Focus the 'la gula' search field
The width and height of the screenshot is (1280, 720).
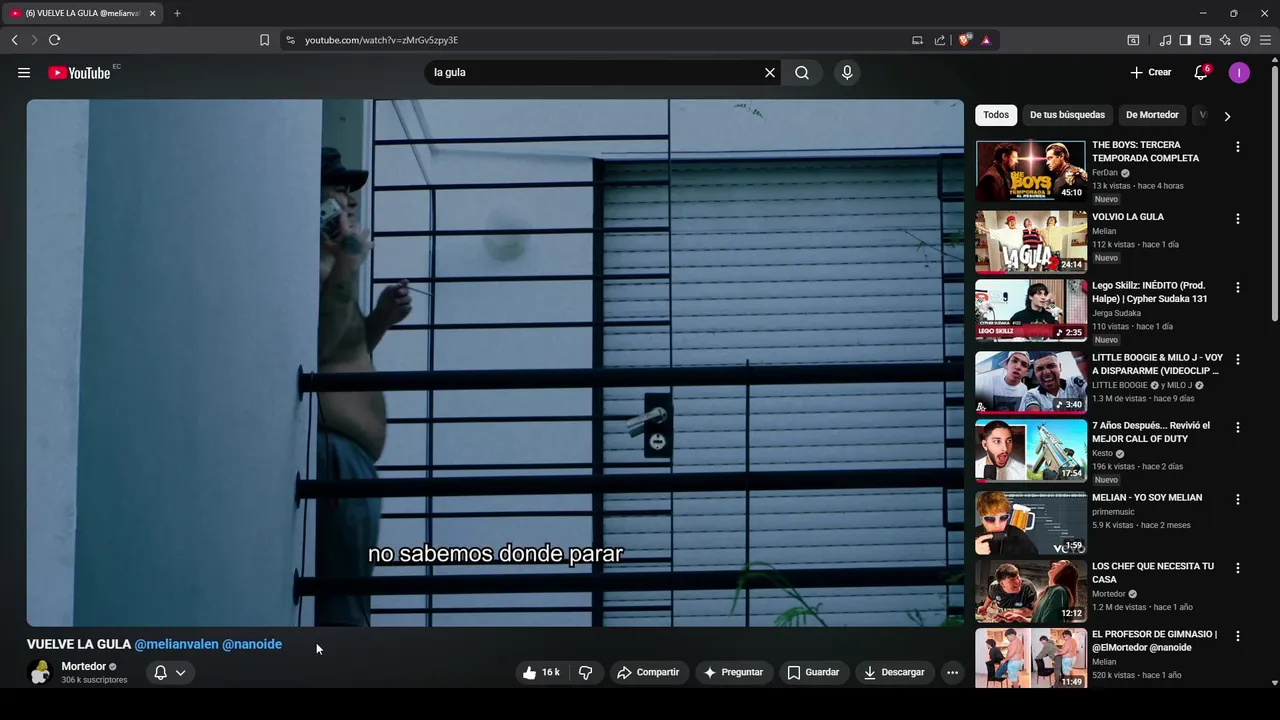(595, 72)
